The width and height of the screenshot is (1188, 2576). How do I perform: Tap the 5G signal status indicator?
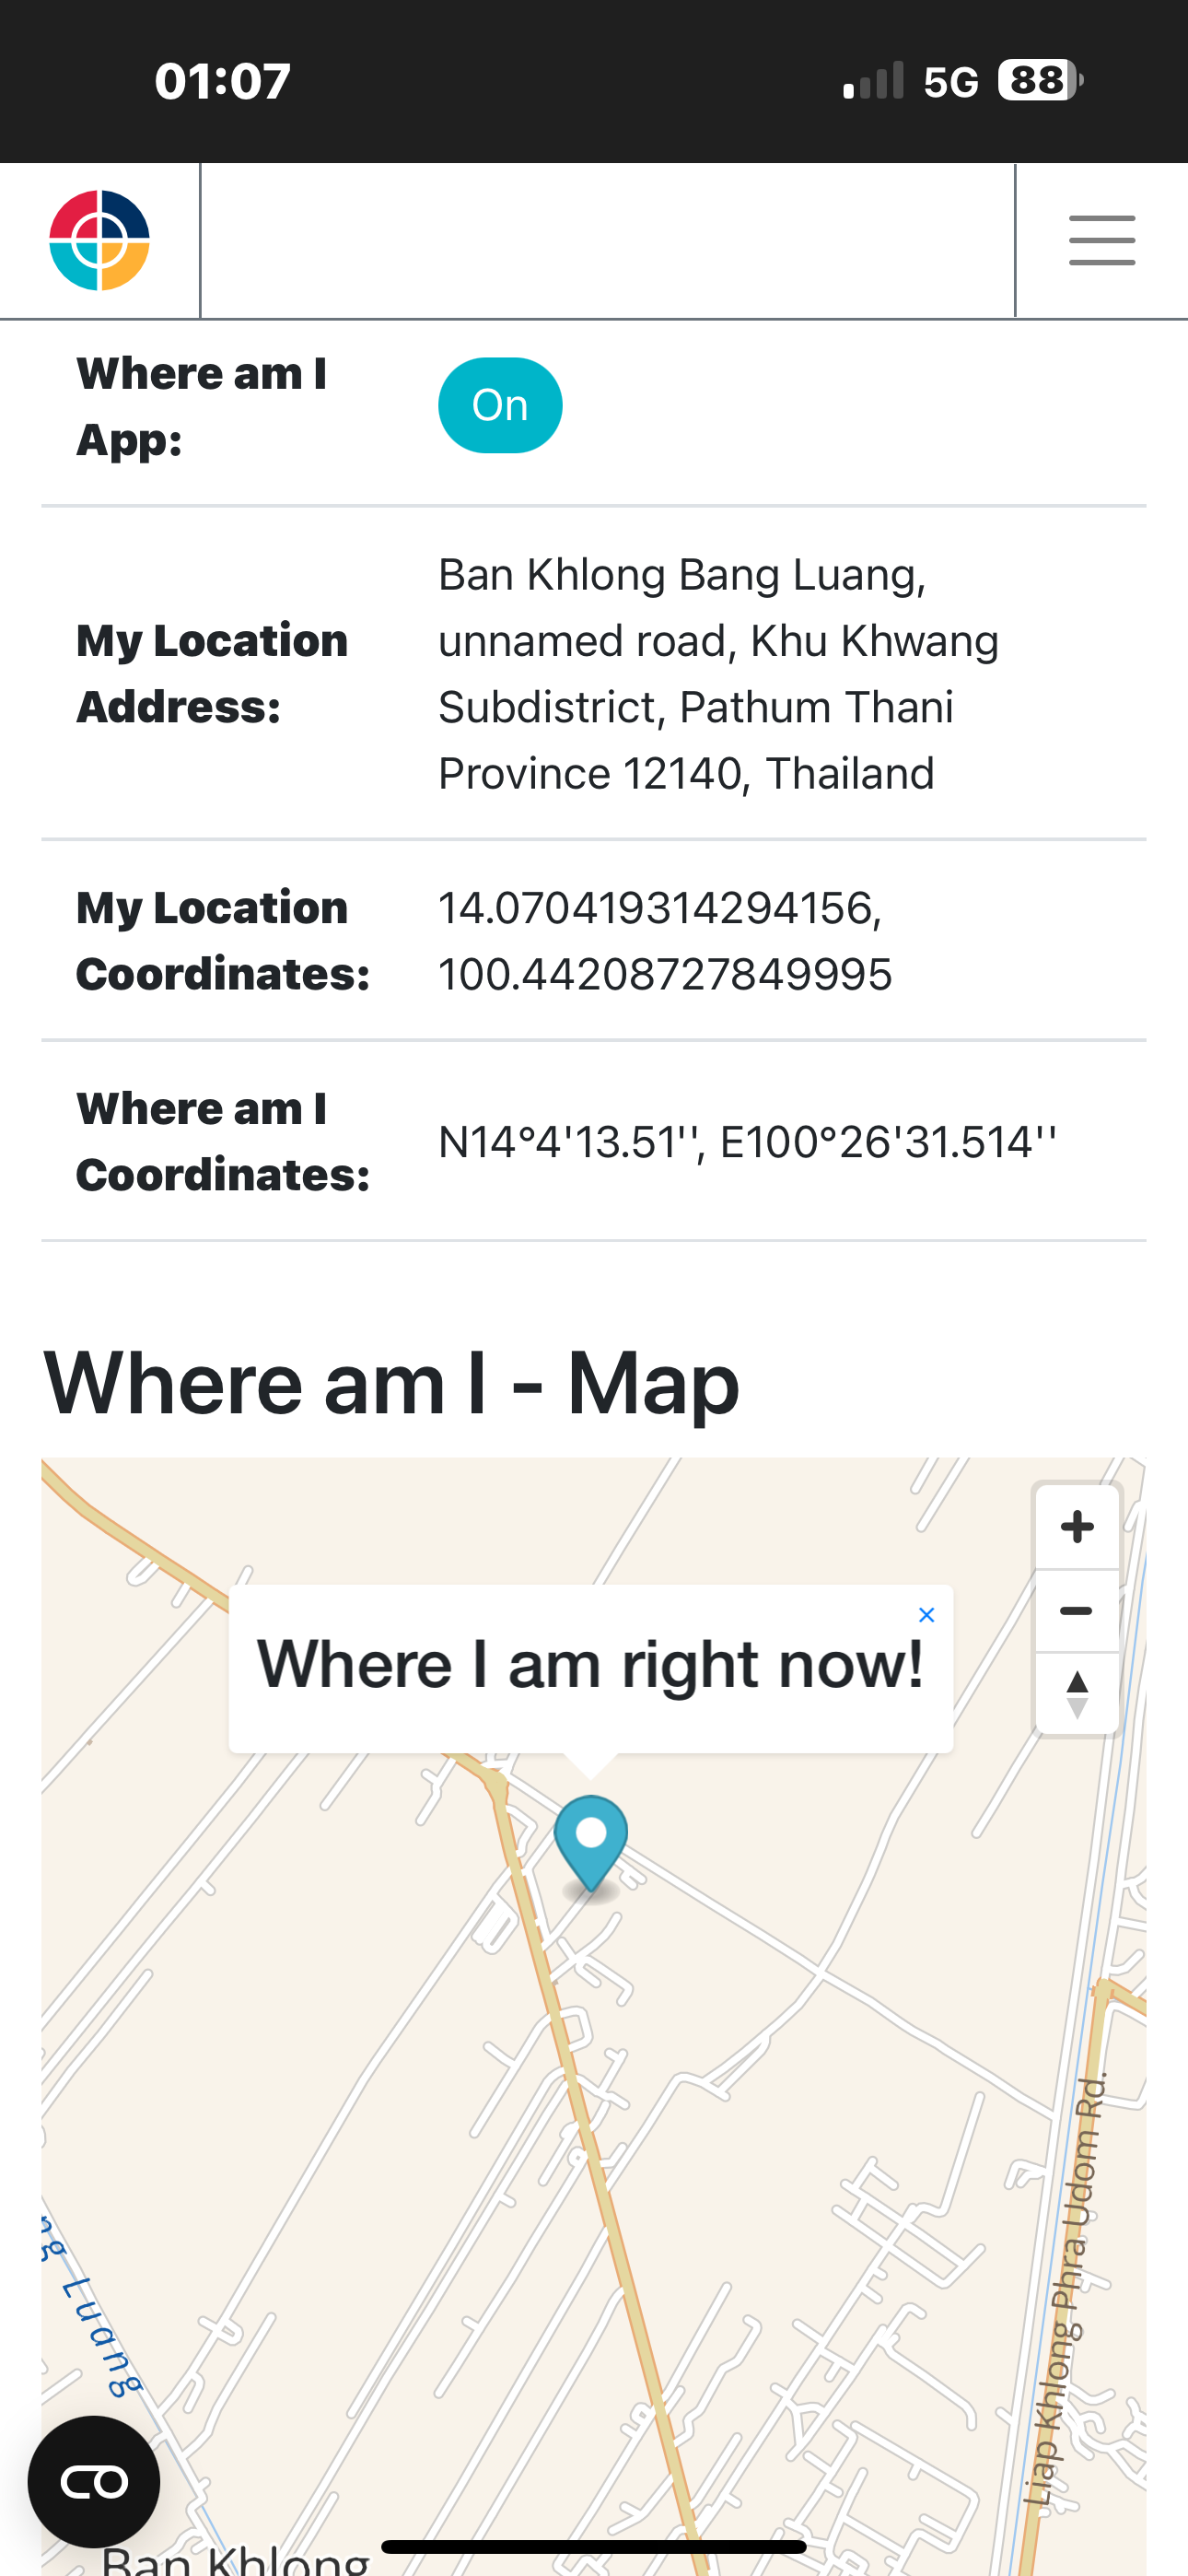pyautogui.click(x=950, y=82)
